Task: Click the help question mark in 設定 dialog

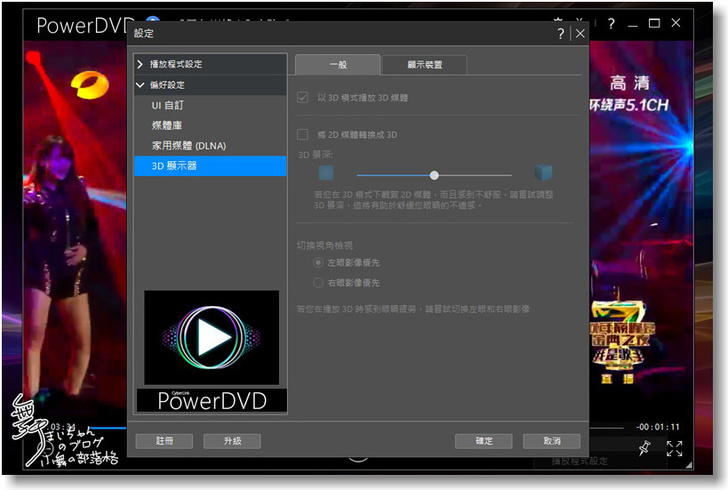Action: point(561,33)
